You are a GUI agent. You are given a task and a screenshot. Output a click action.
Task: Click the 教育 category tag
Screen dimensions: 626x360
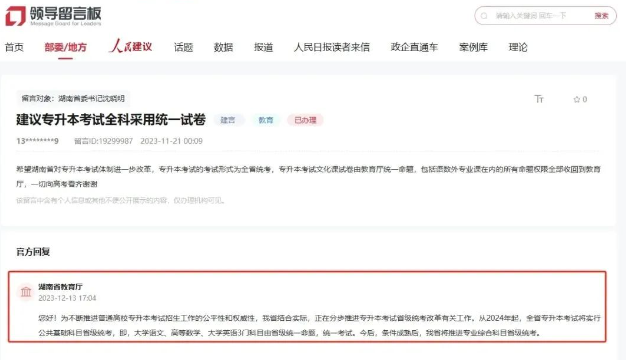point(265,120)
